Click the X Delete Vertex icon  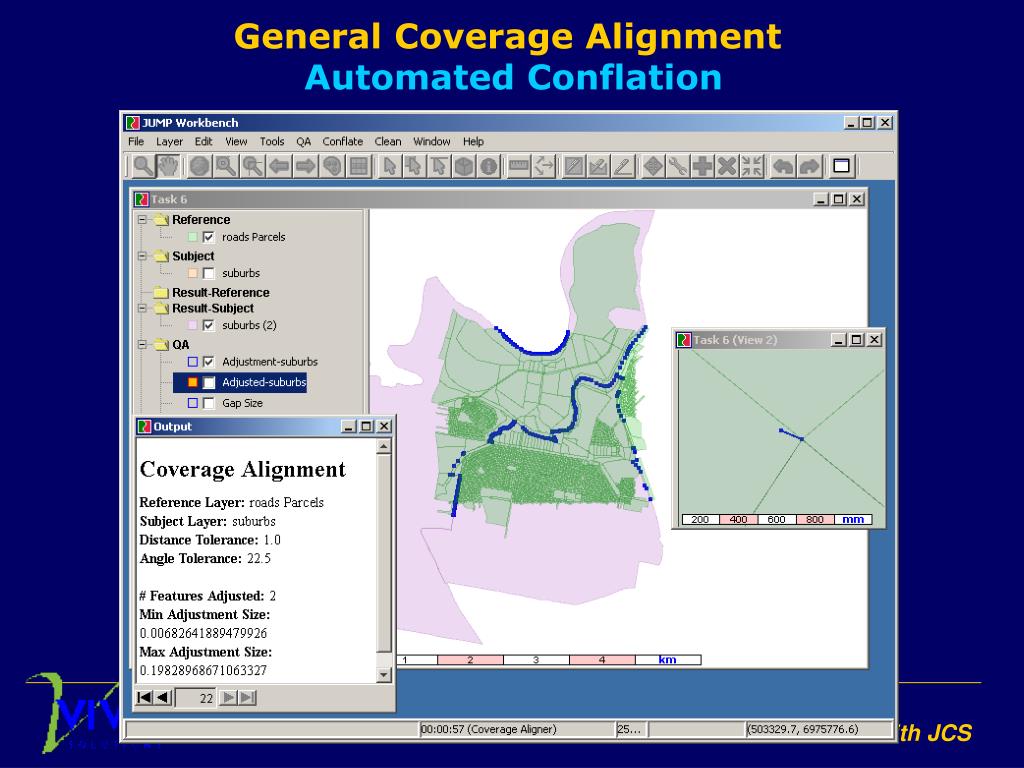pyautogui.click(x=727, y=166)
